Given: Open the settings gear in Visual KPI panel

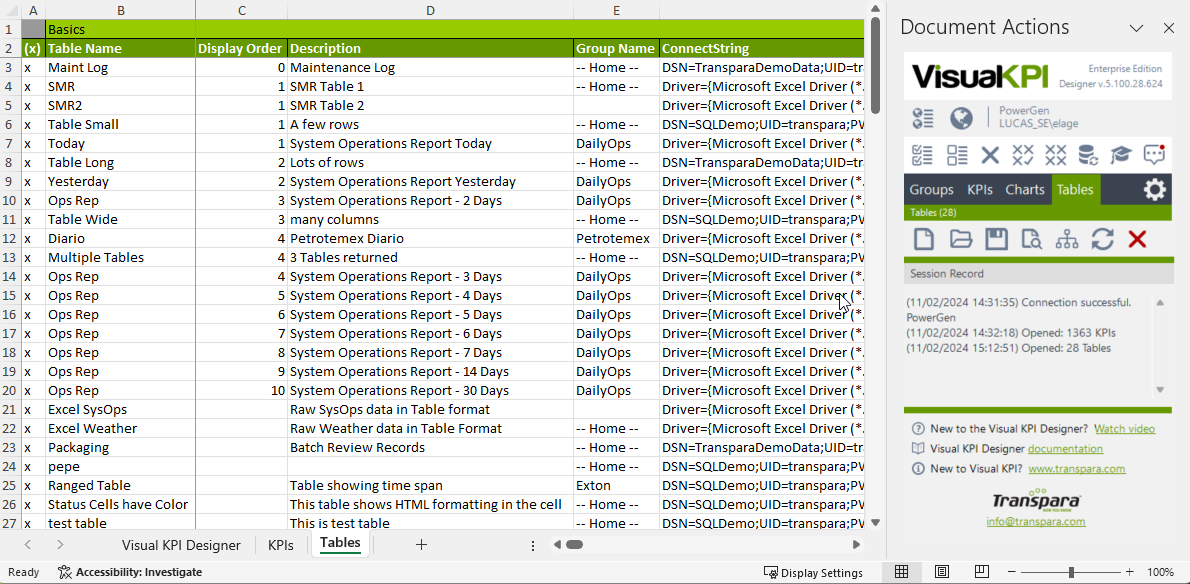Looking at the screenshot, I should pyautogui.click(x=1154, y=190).
